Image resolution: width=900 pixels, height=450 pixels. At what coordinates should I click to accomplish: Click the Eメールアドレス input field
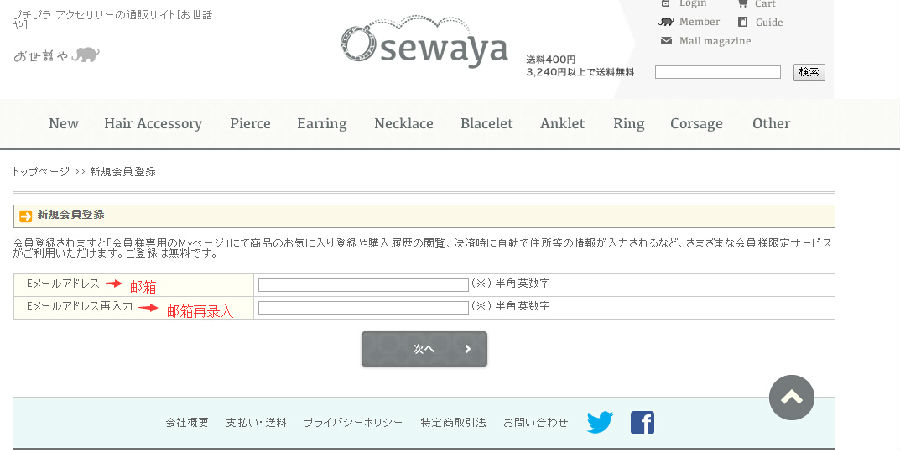(x=363, y=285)
